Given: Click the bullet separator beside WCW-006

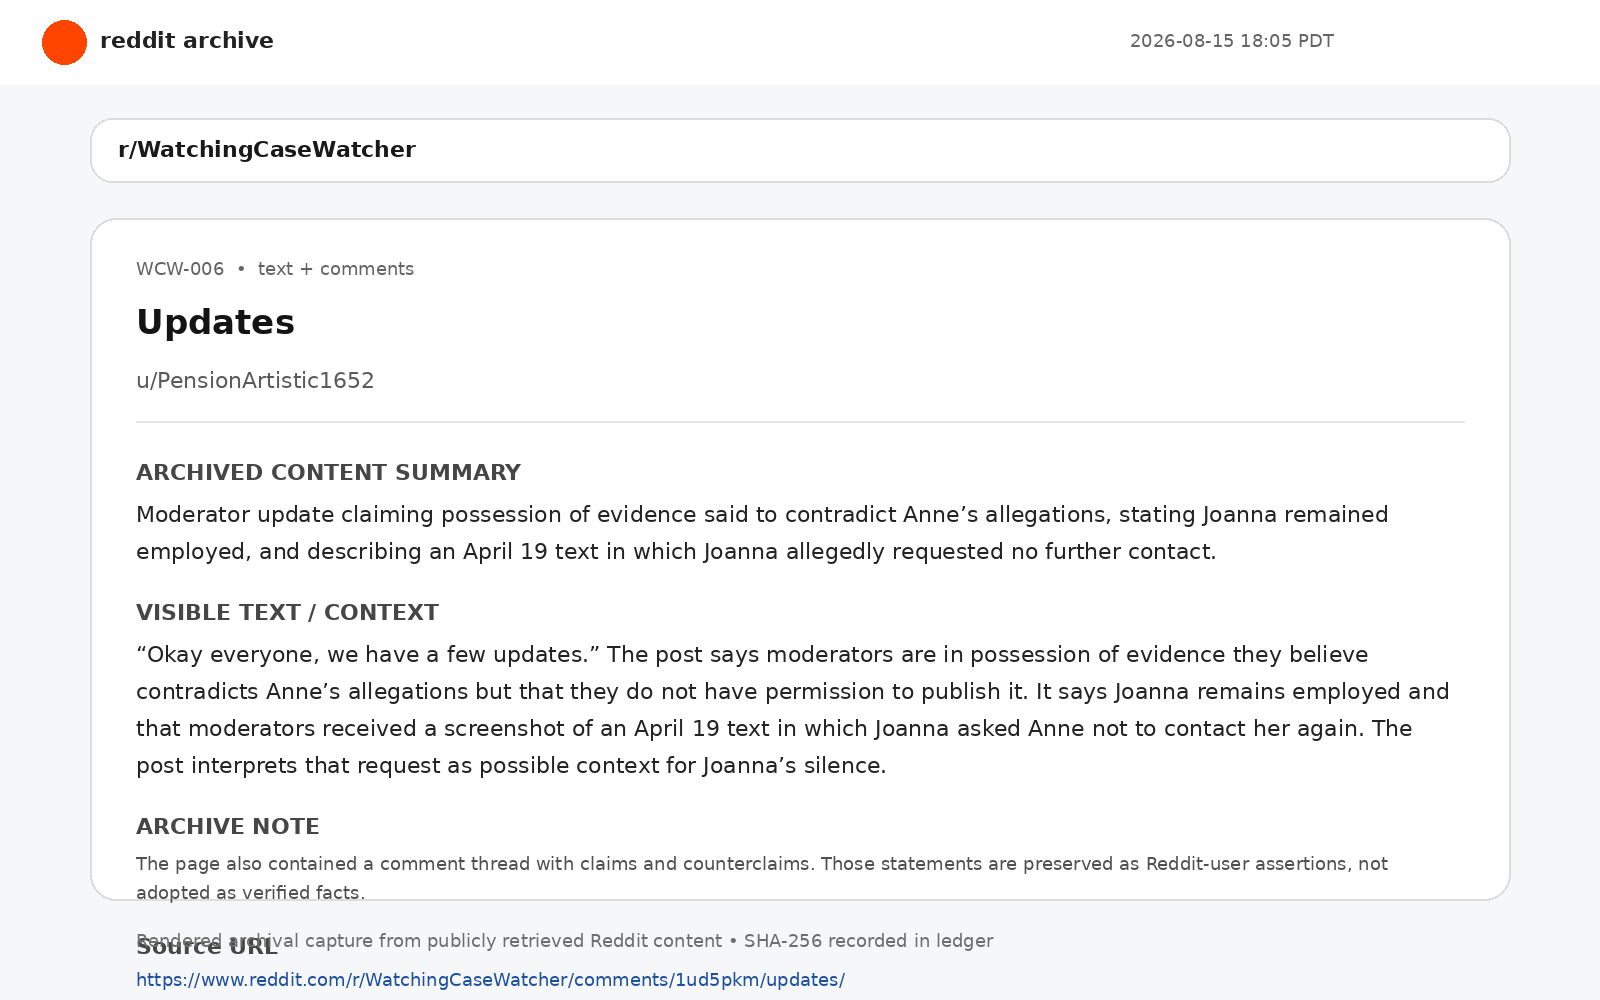Looking at the screenshot, I should (x=241, y=269).
